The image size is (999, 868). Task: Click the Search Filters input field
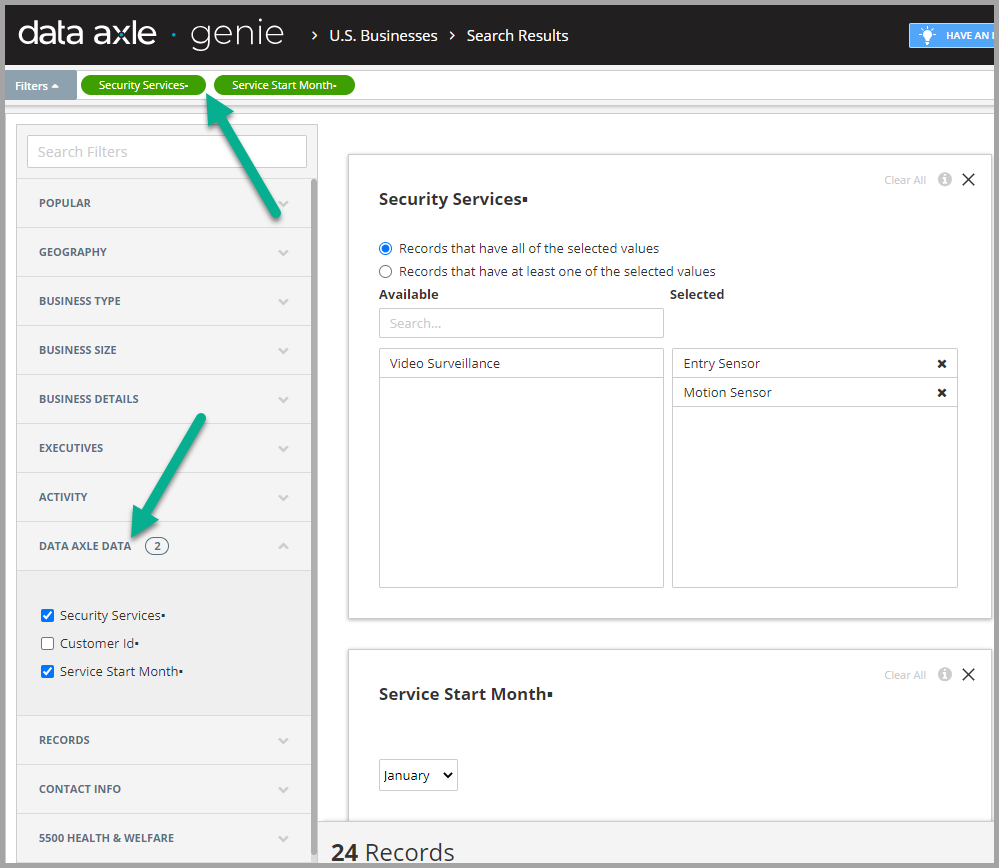(166, 151)
